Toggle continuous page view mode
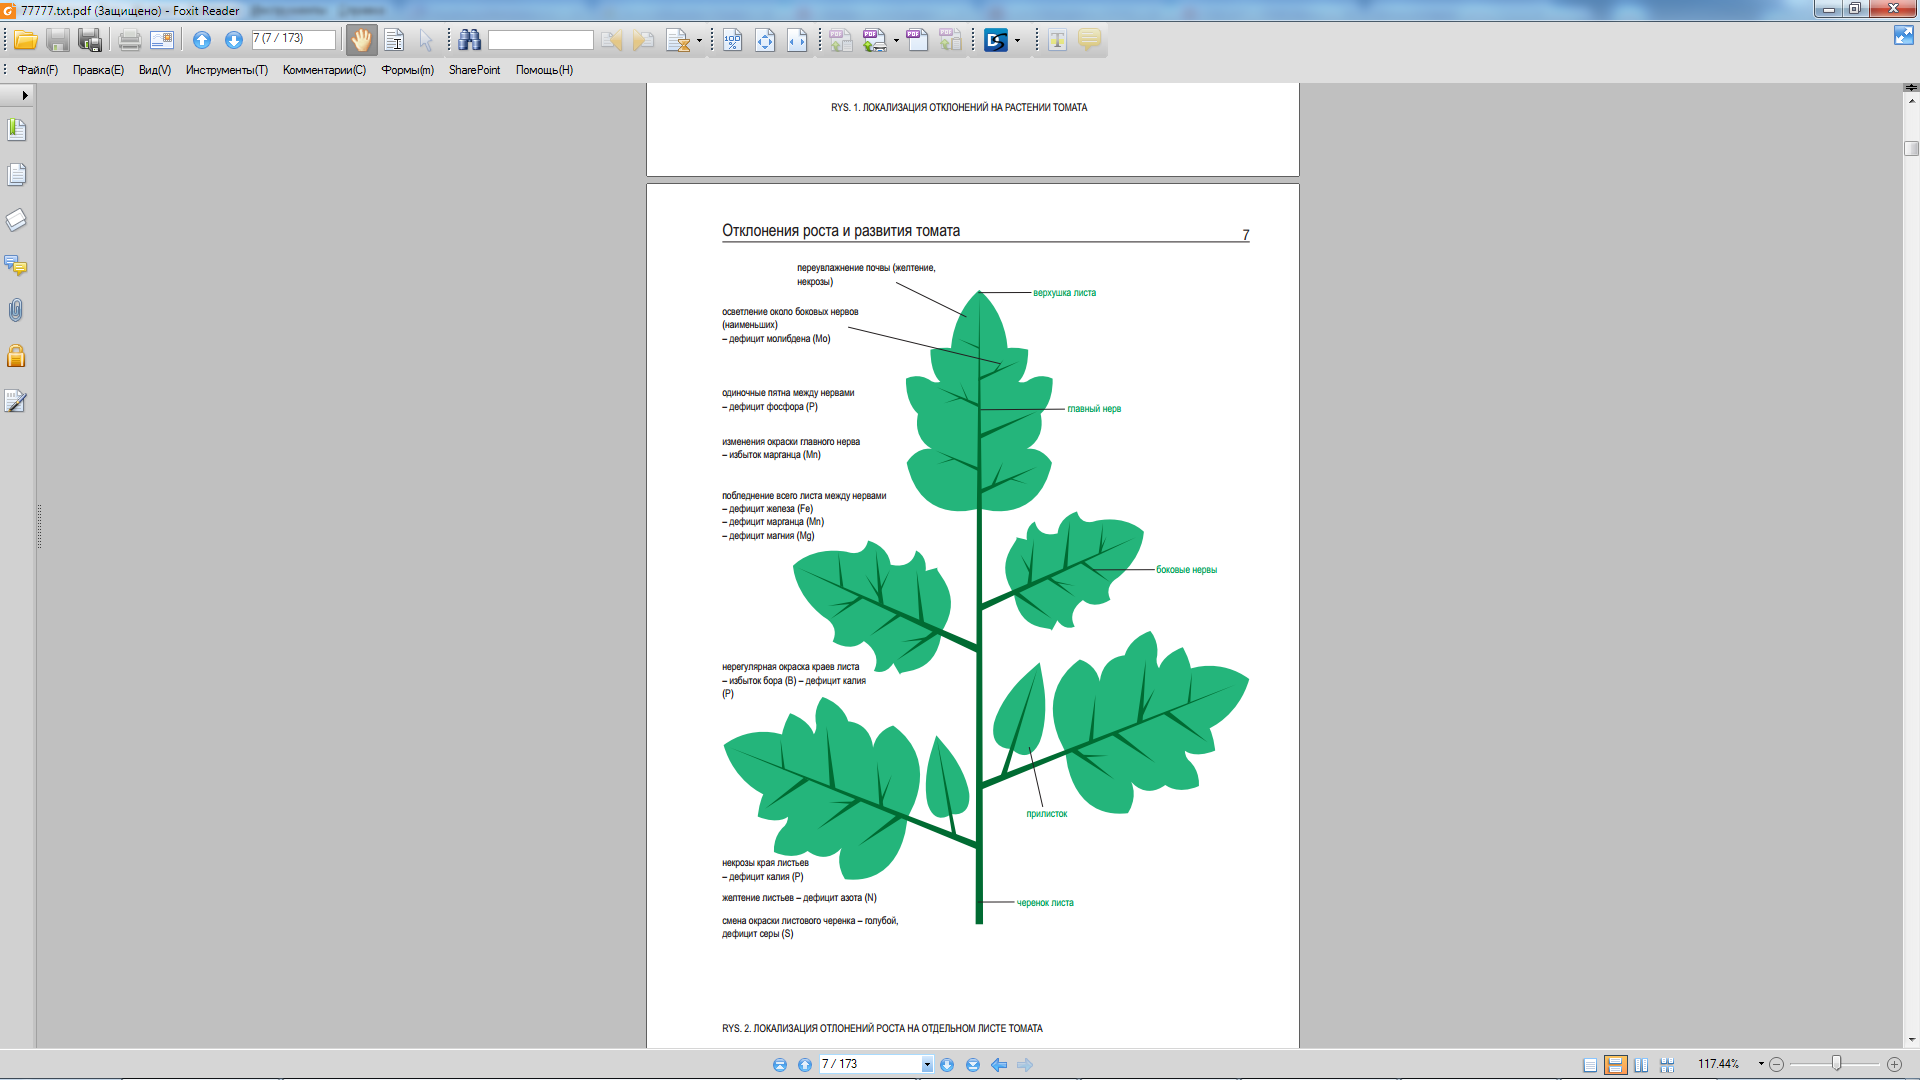This screenshot has width=1920, height=1080. [x=1615, y=1065]
